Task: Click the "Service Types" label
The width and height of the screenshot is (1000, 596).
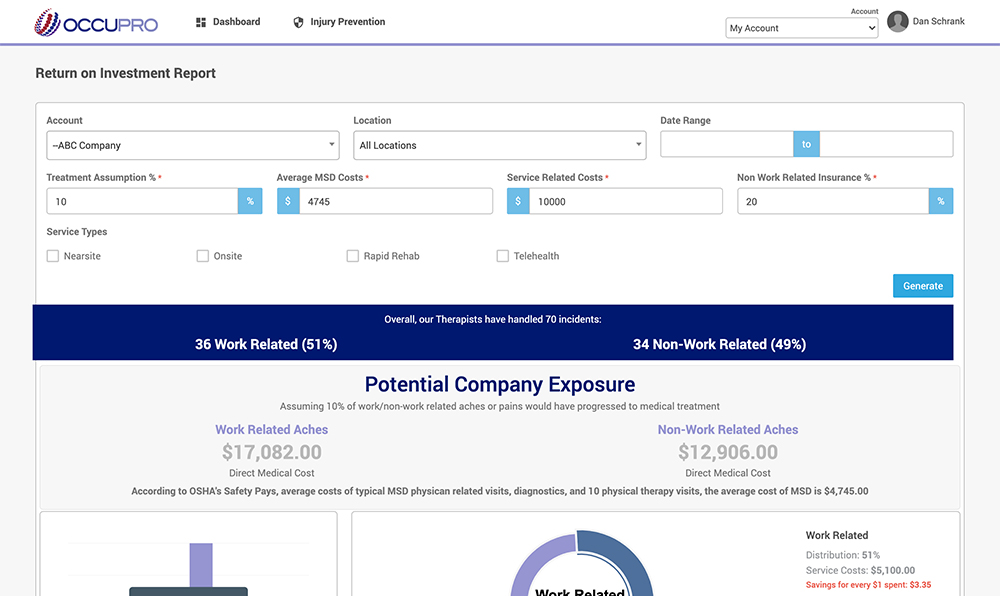Action: click(77, 232)
